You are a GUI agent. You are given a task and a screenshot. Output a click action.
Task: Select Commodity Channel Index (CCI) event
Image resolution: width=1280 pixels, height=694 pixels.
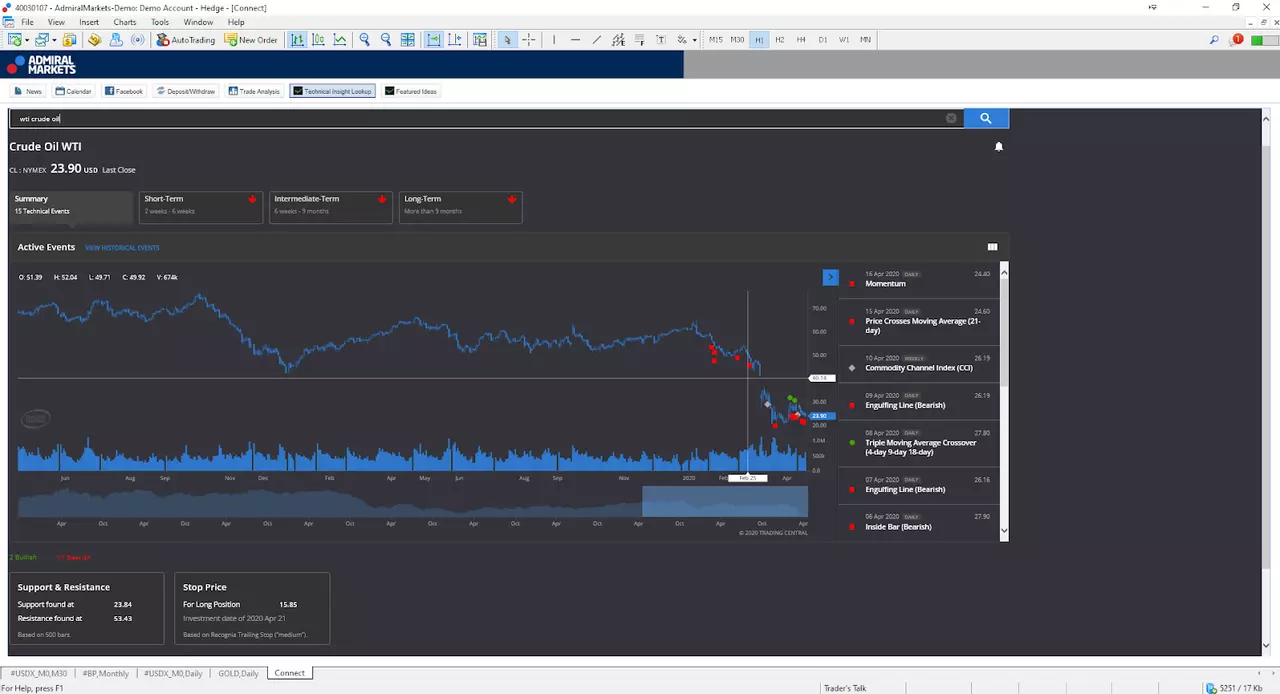[918, 363]
